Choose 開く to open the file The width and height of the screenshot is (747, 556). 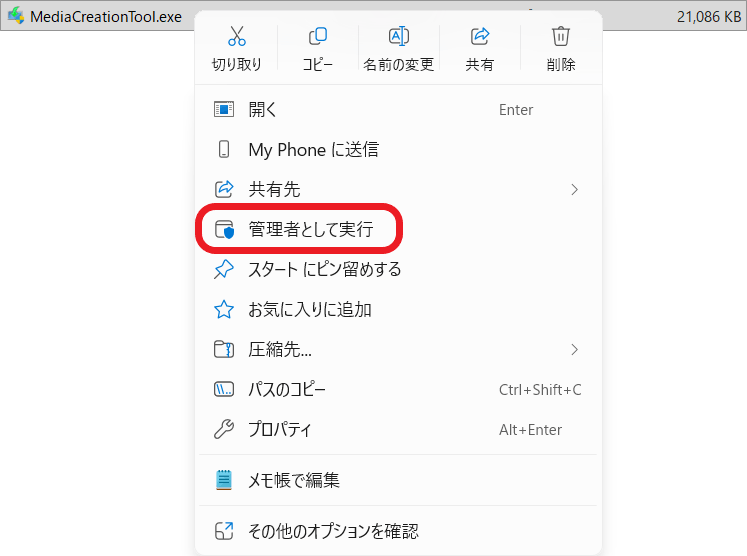(x=263, y=110)
